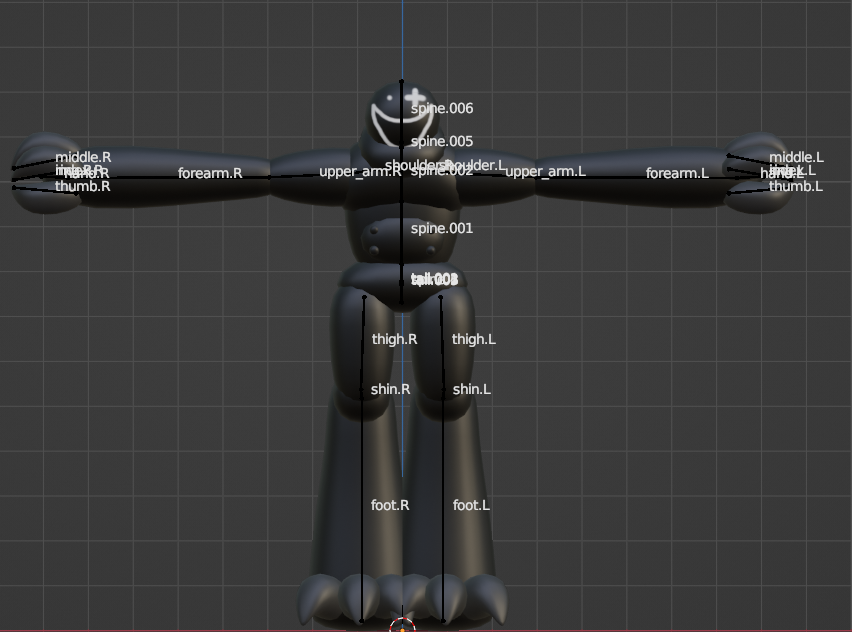The width and height of the screenshot is (852, 632).
Task: Select the shin.L bone label
Action: click(x=472, y=390)
